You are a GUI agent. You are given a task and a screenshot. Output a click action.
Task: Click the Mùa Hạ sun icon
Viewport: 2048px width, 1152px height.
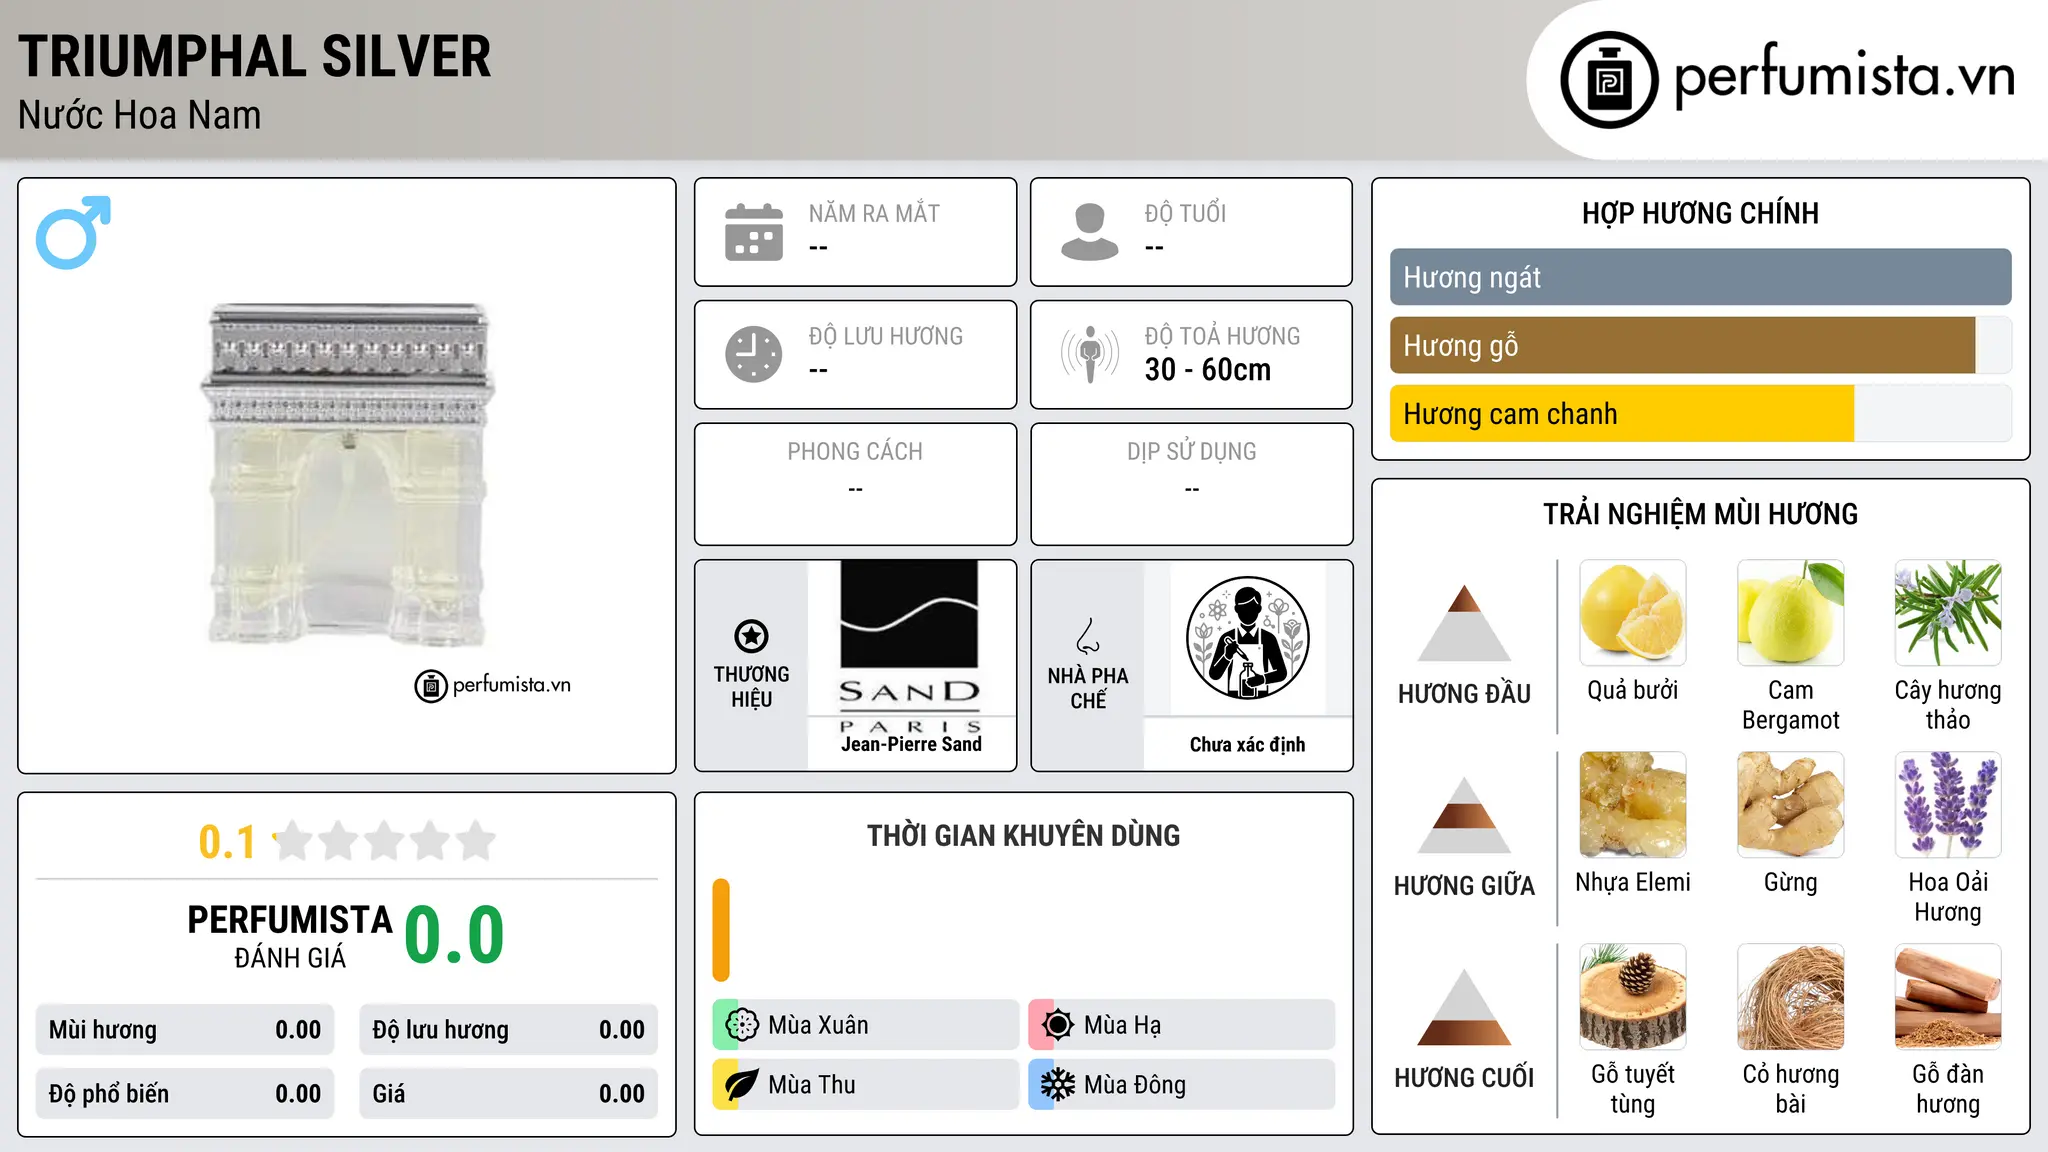[x=1058, y=1025]
